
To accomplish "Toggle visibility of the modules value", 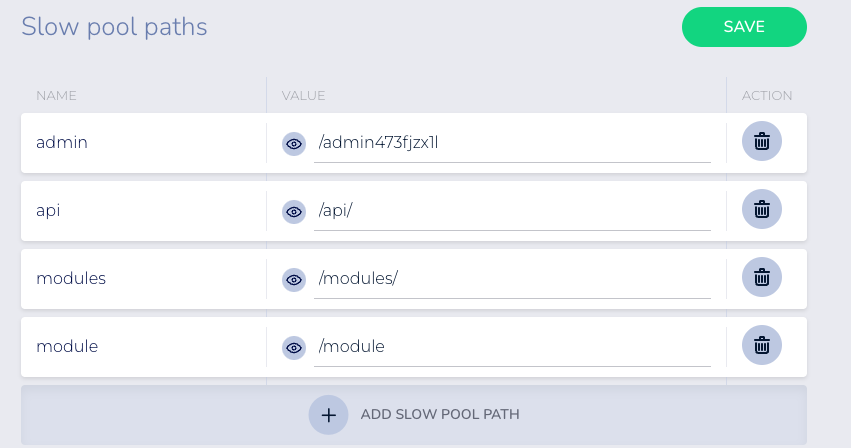I will [x=294, y=280].
